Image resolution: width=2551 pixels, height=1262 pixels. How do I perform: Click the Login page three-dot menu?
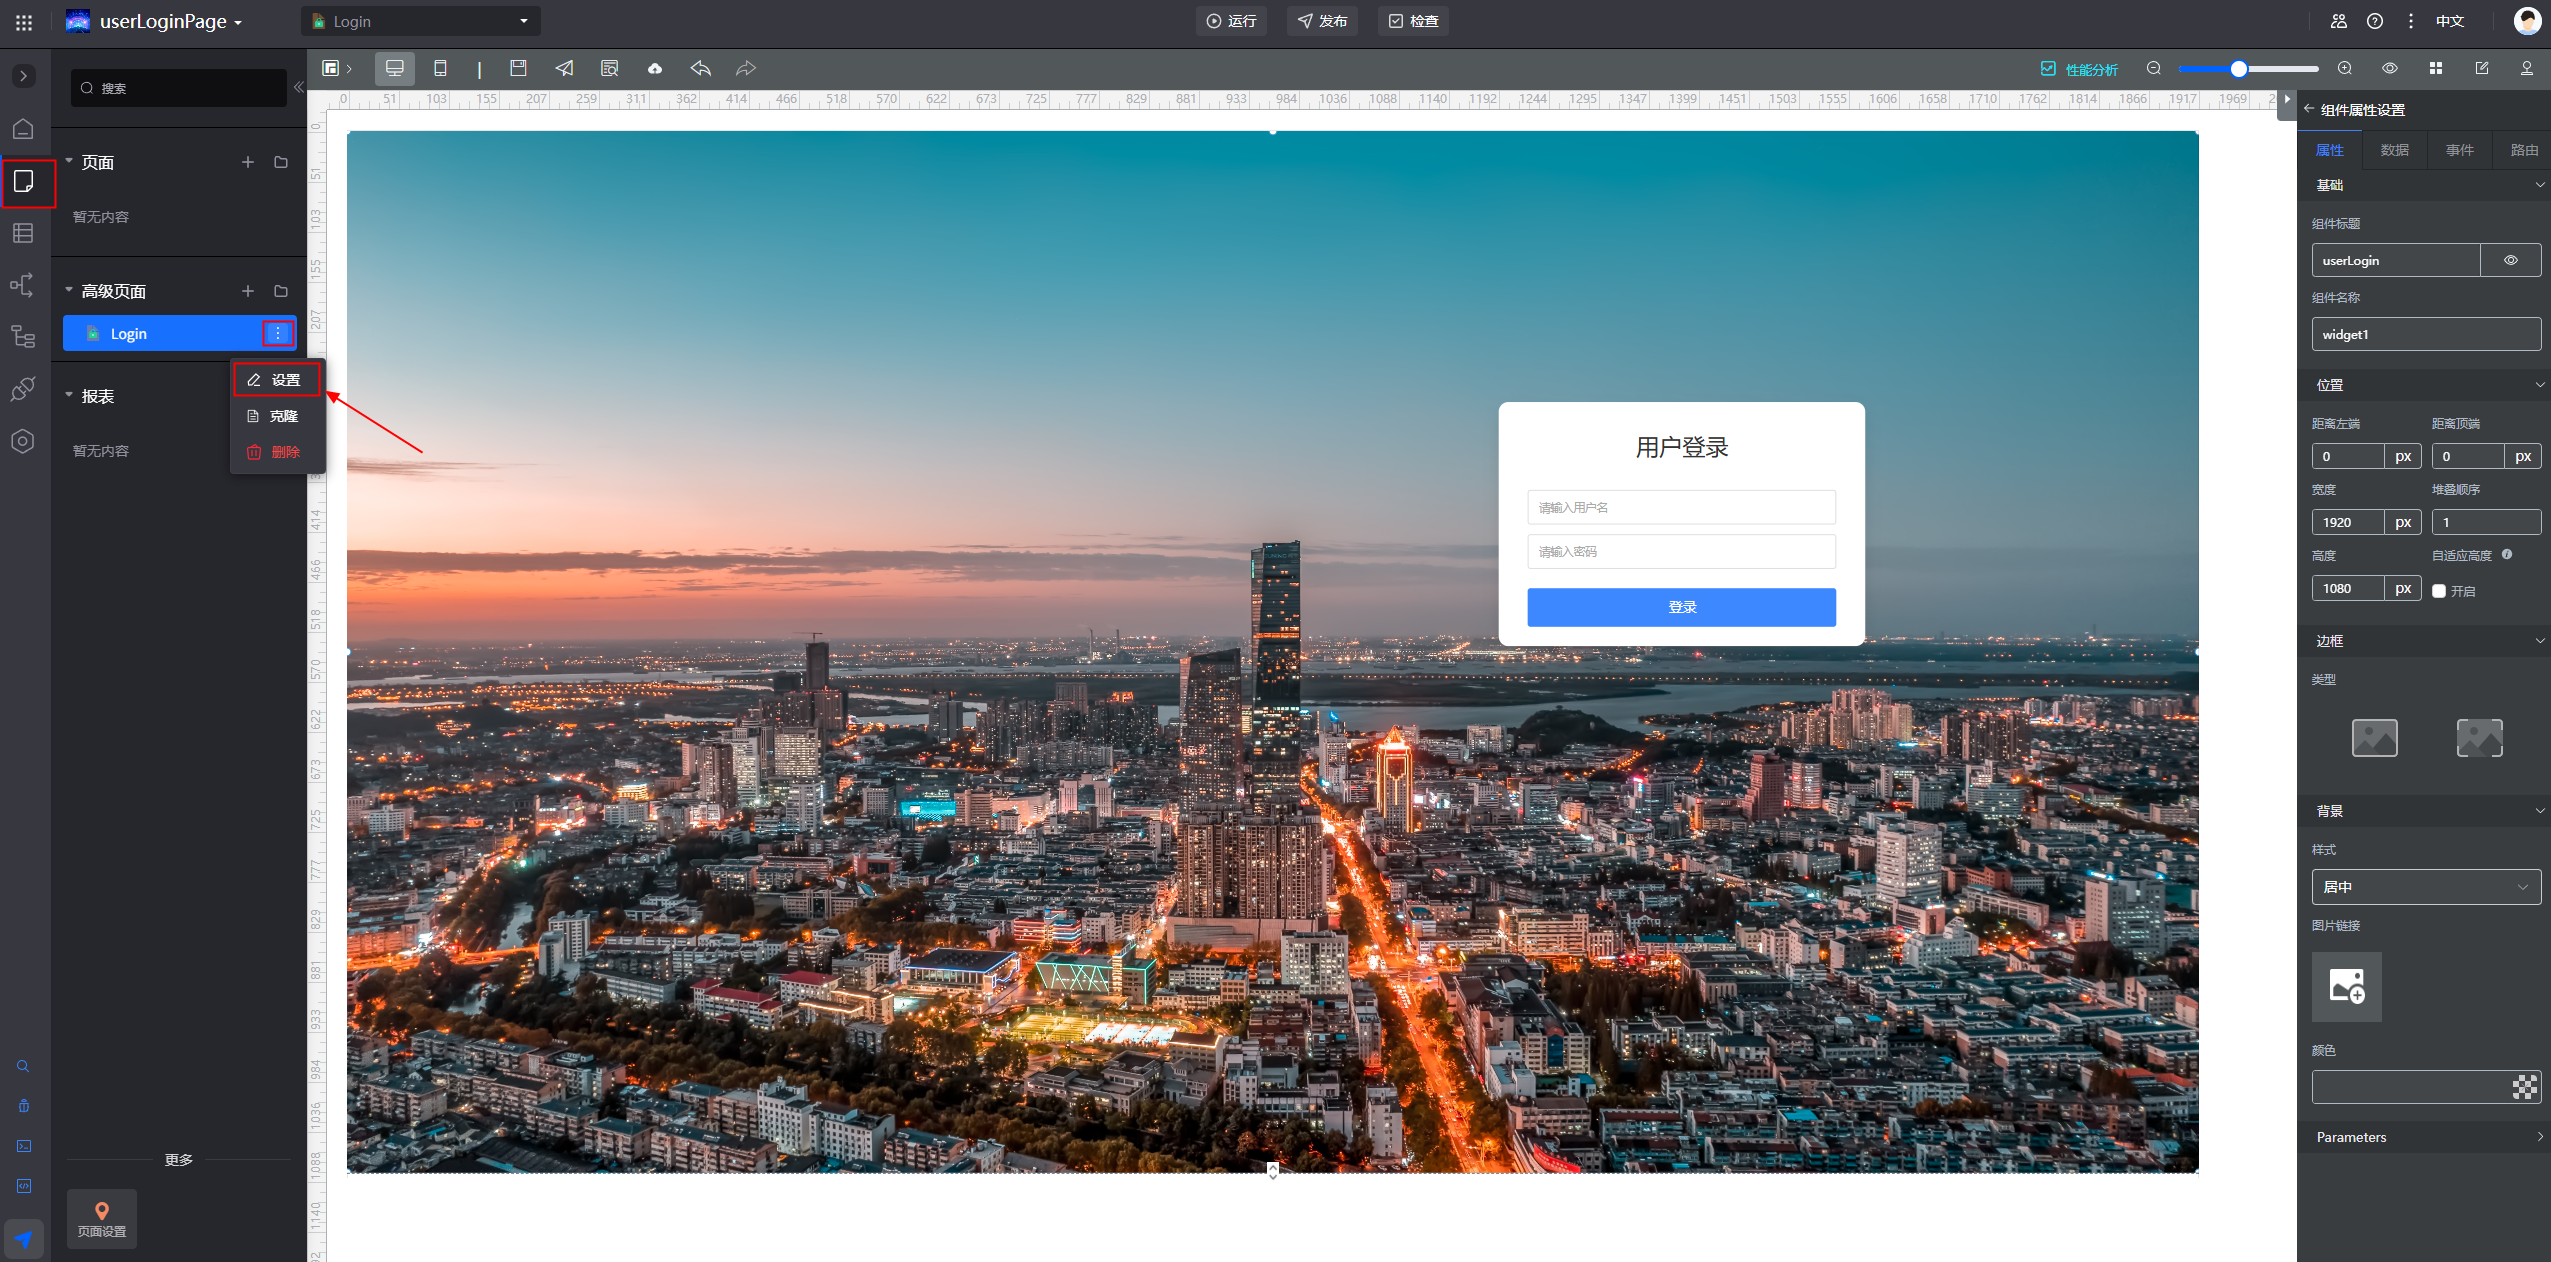click(278, 333)
